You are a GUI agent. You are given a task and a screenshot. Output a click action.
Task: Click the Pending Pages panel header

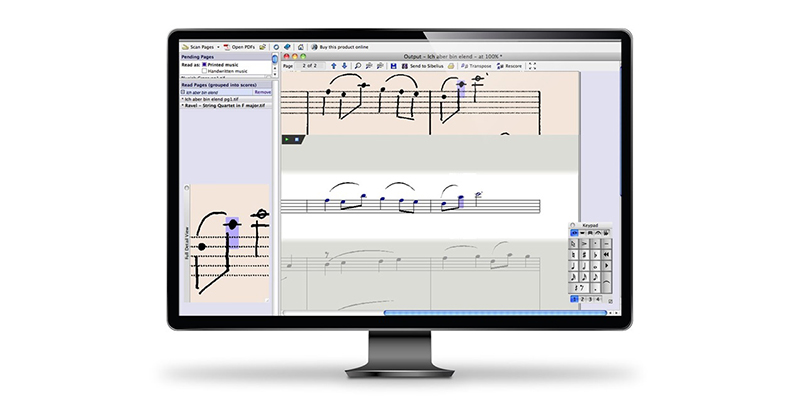tap(226, 57)
